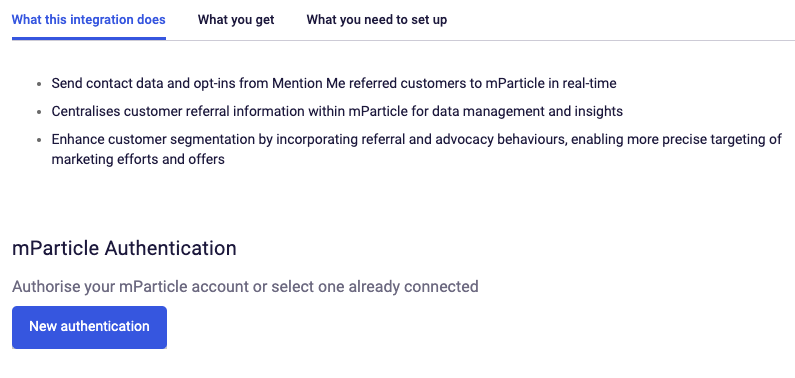Click the blue underline beneath the active tab

(89, 38)
